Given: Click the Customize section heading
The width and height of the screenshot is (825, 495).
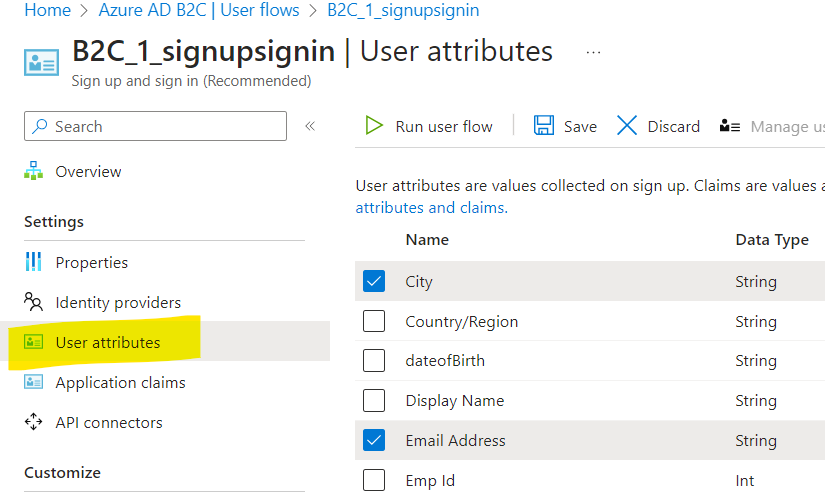Looking at the screenshot, I should (62, 472).
